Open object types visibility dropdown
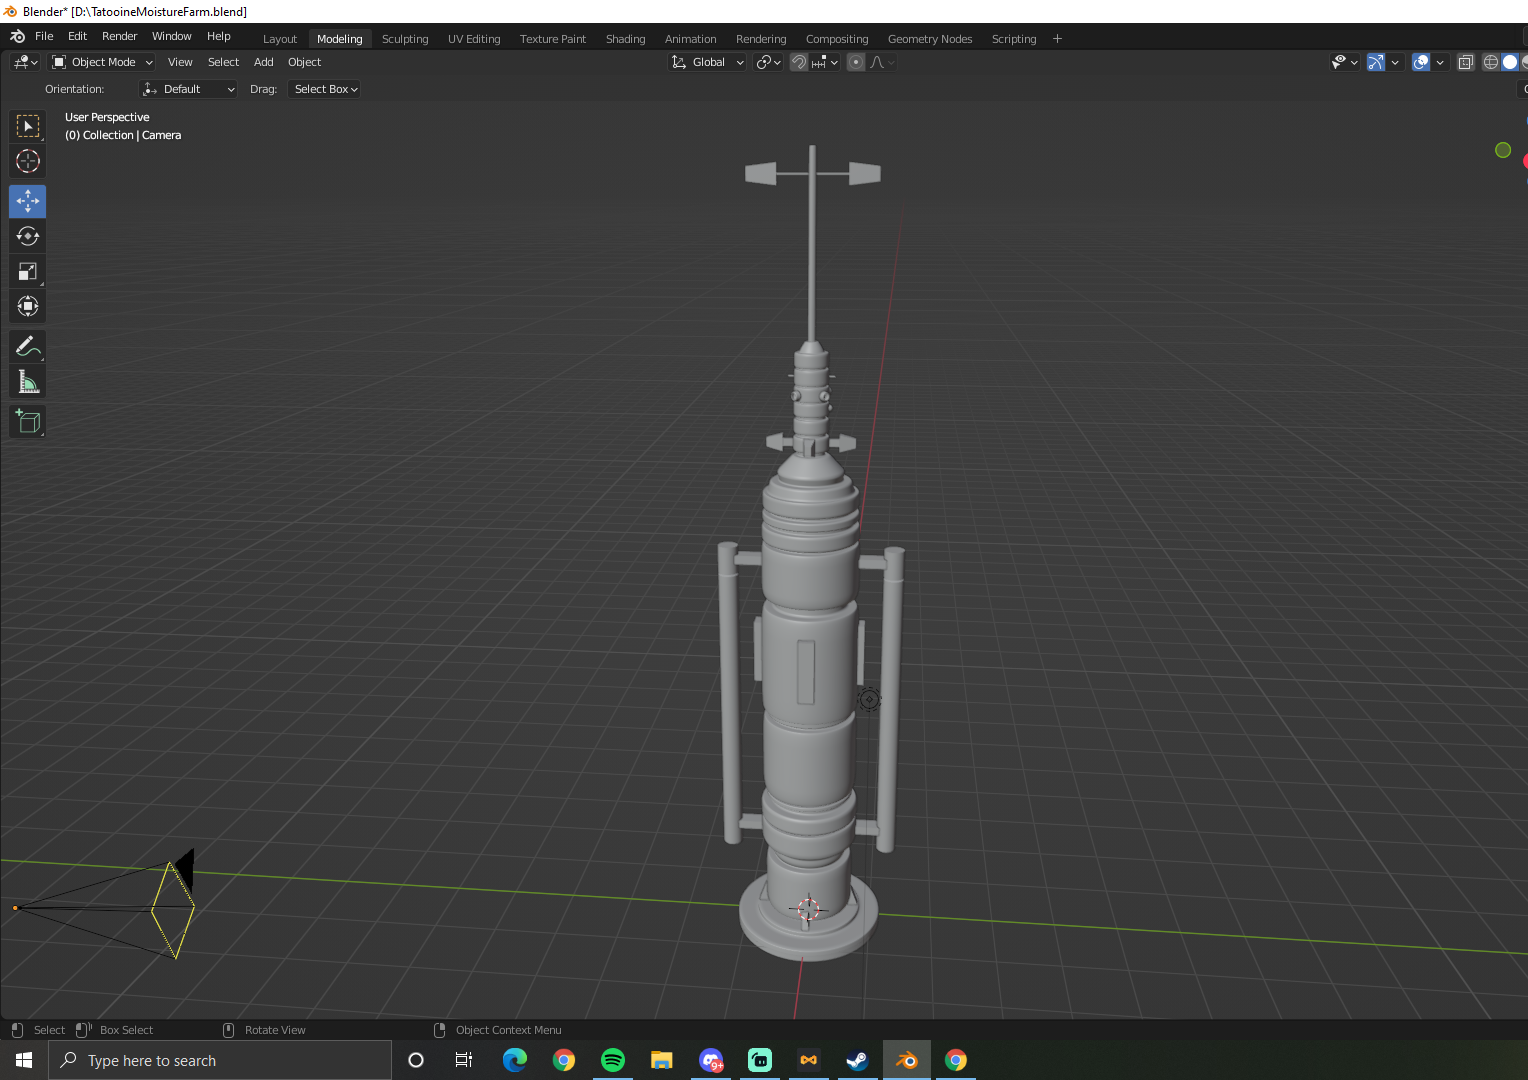Image resolution: width=1528 pixels, height=1080 pixels. tap(1344, 62)
